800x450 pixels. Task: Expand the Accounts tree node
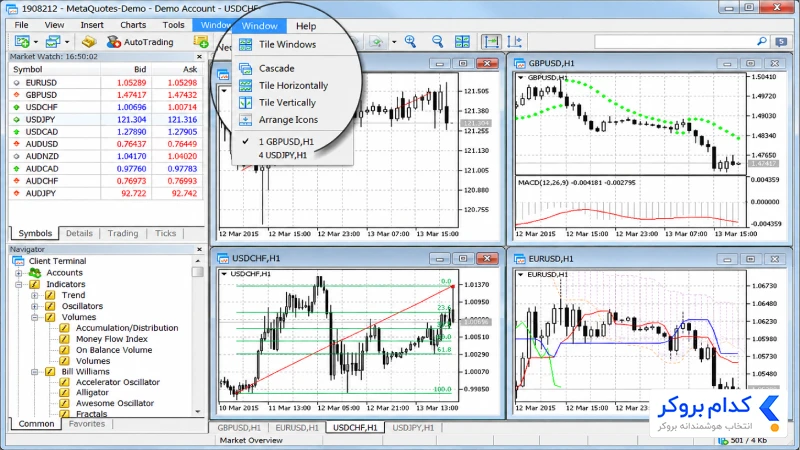pyautogui.click(x=19, y=273)
